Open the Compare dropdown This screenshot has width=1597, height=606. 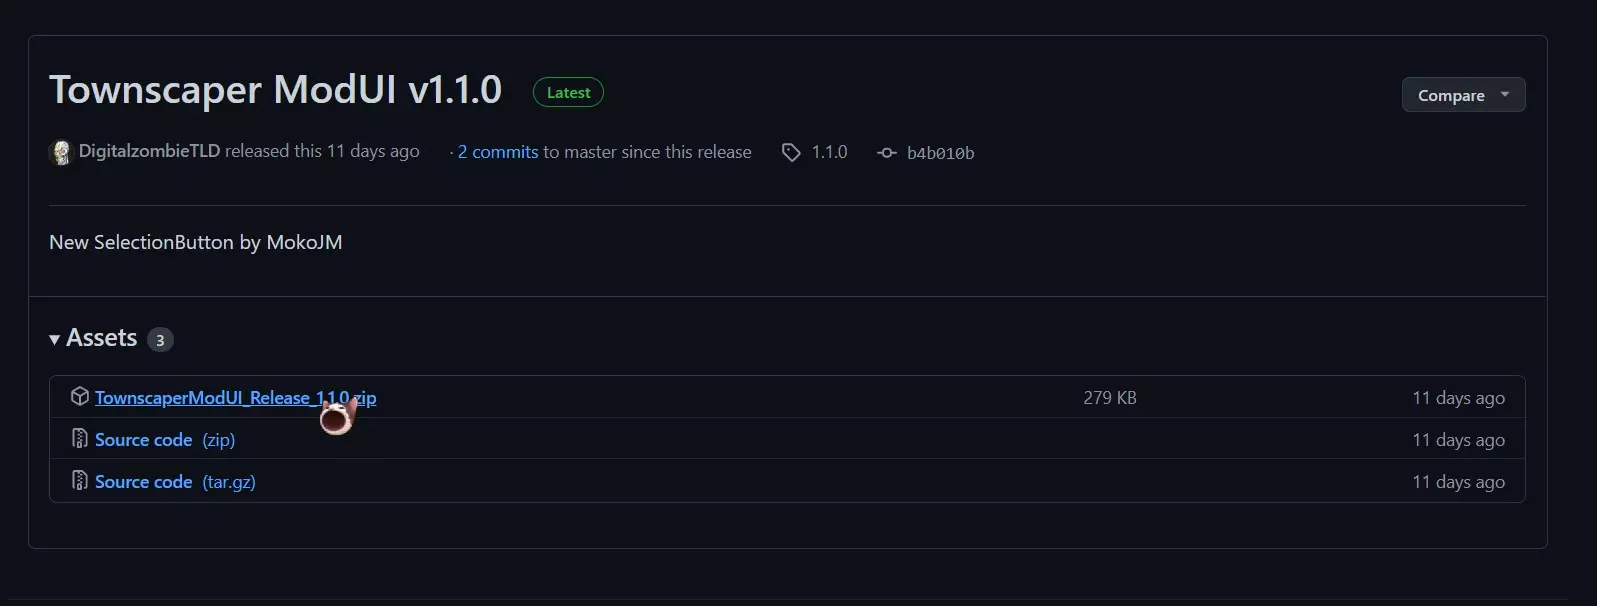click(1451, 95)
